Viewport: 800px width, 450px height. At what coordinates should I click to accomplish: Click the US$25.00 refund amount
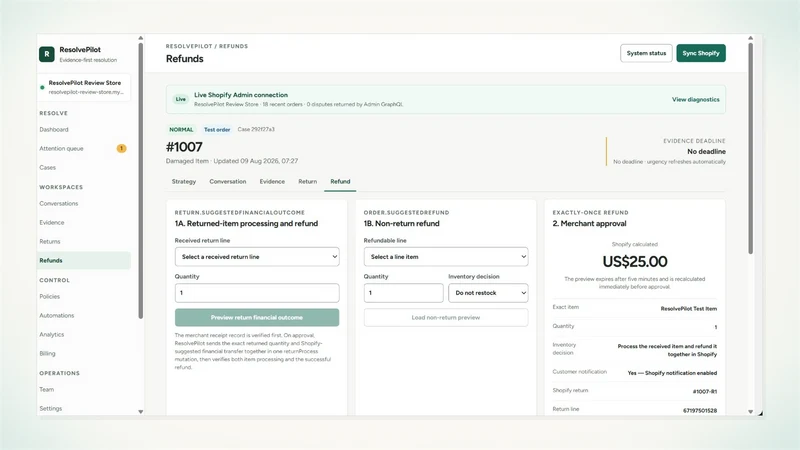(635, 262)
